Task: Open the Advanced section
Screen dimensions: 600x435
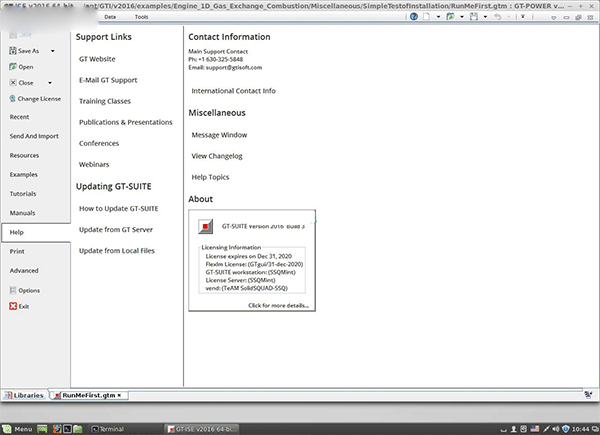Action: click(24, 270)
